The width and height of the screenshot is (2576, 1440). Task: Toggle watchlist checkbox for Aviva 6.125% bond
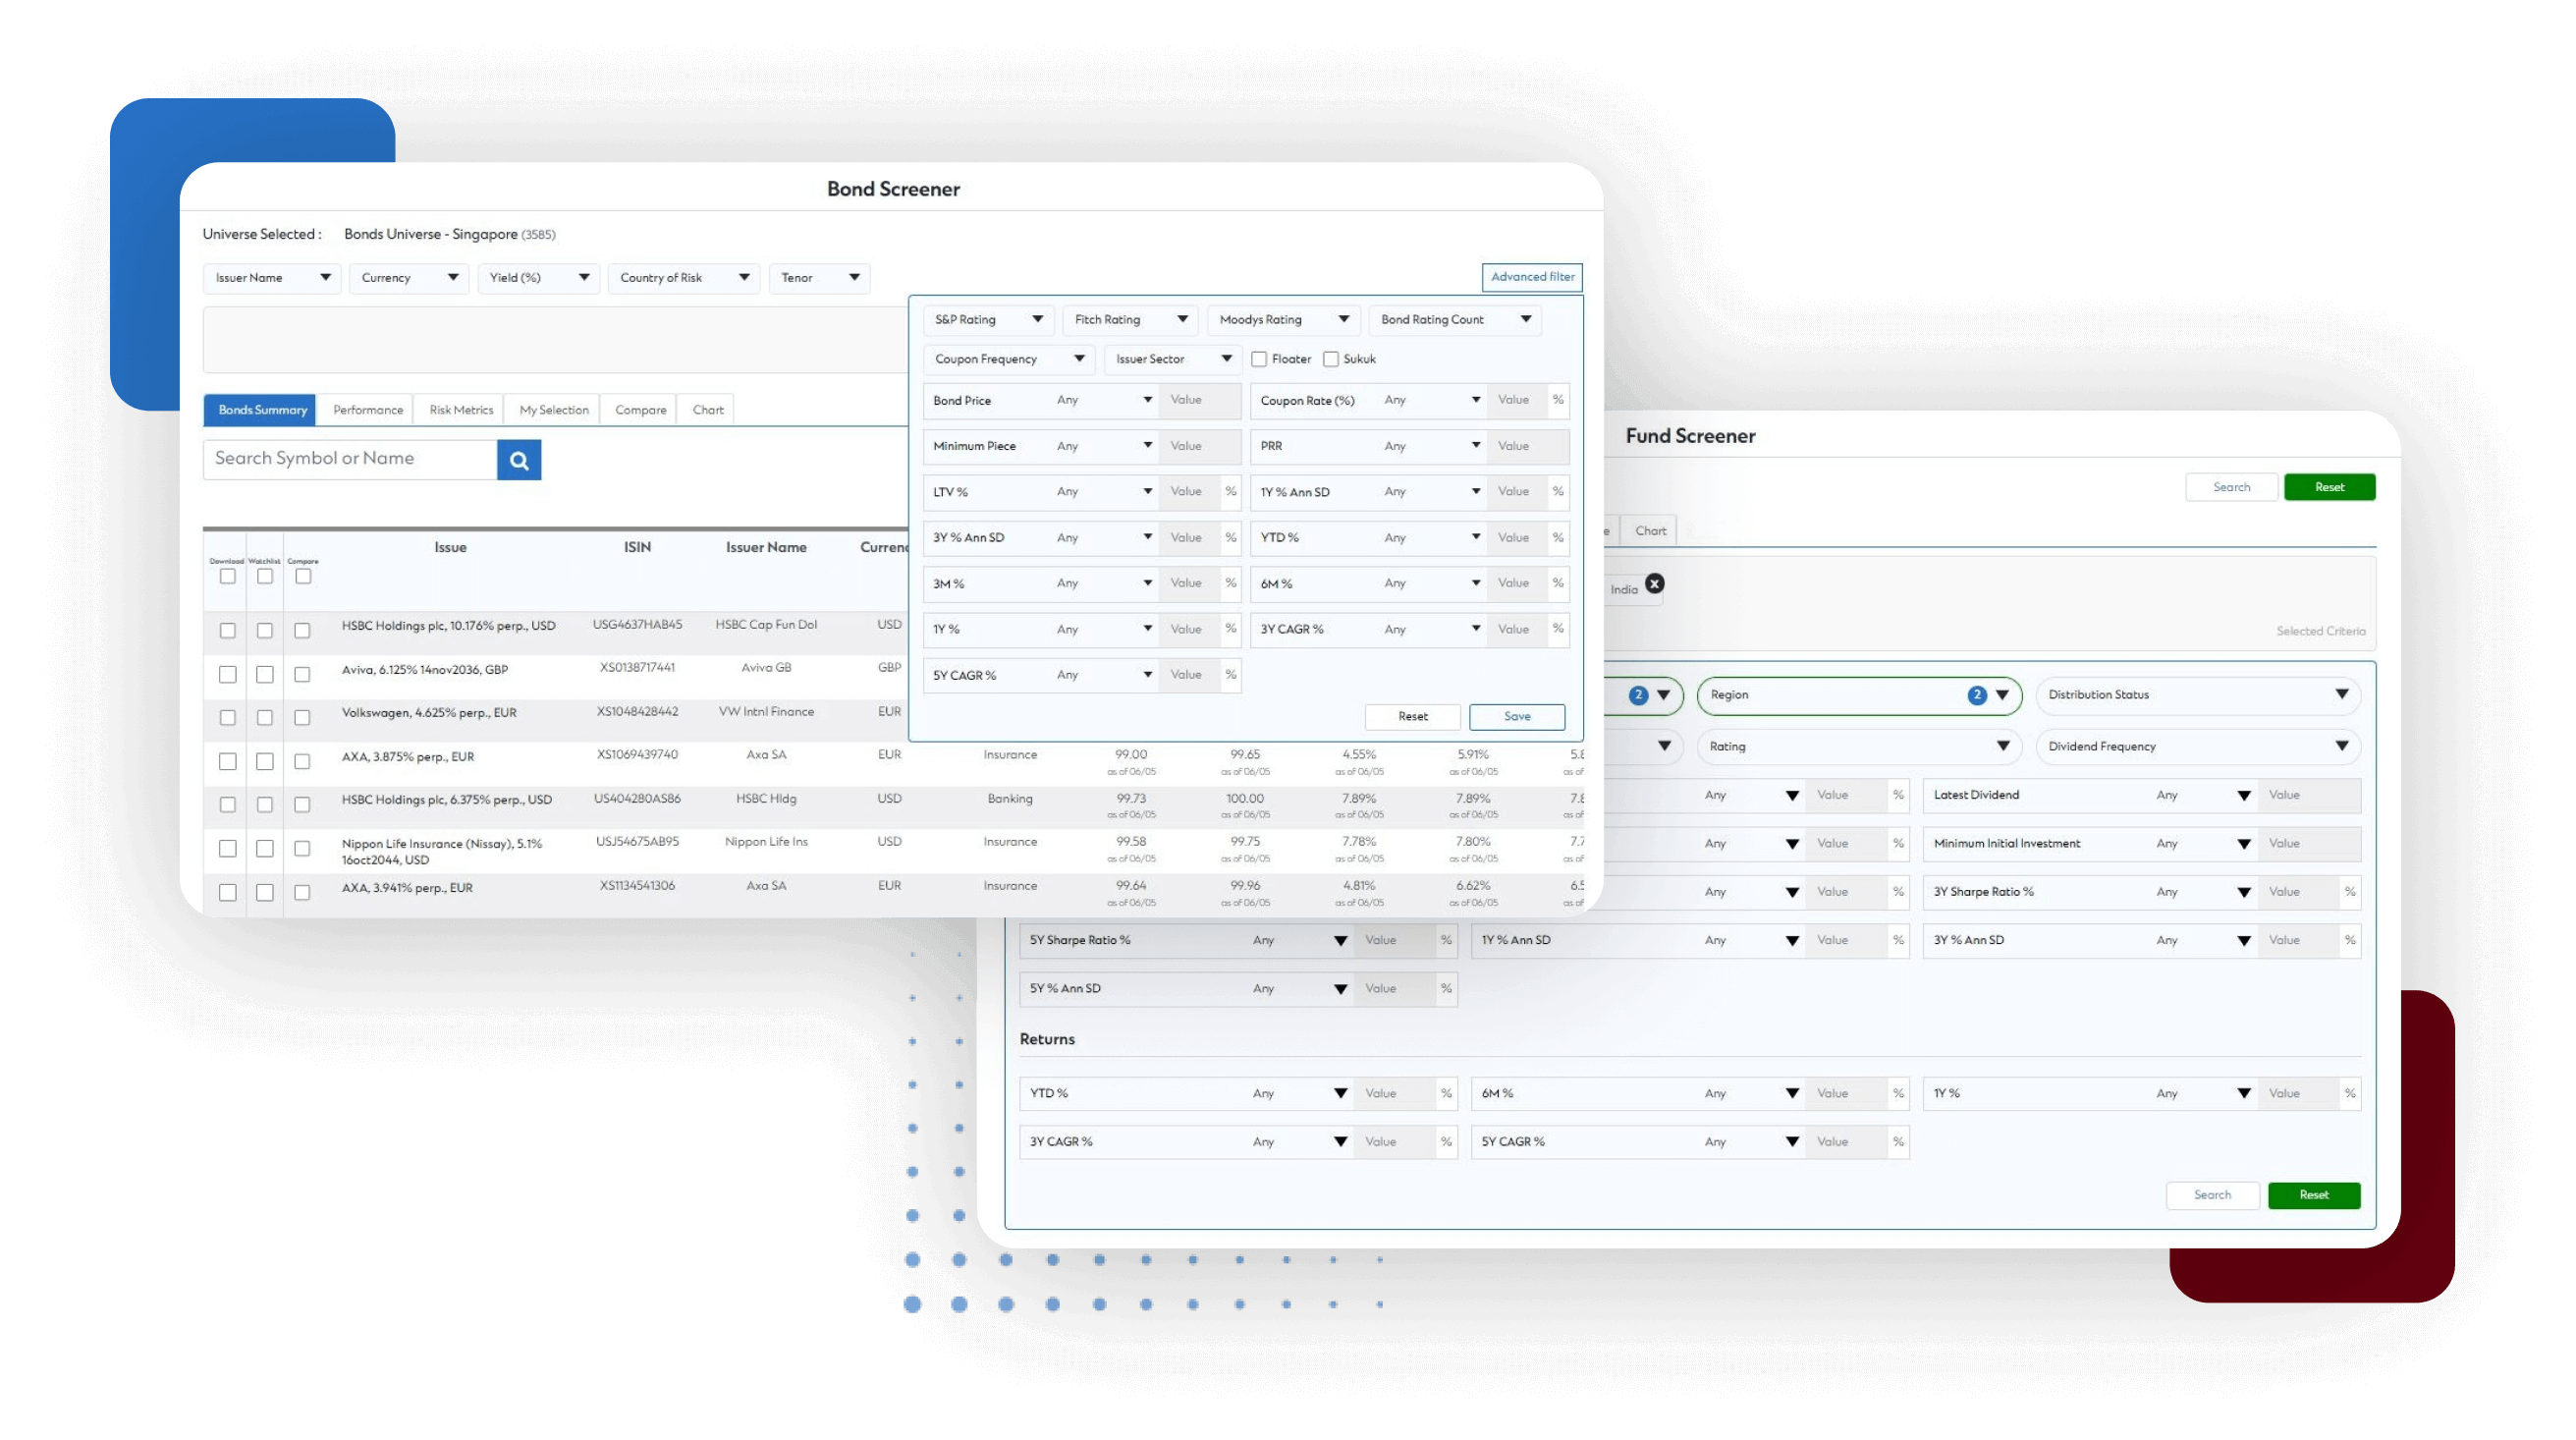point(265,675)
